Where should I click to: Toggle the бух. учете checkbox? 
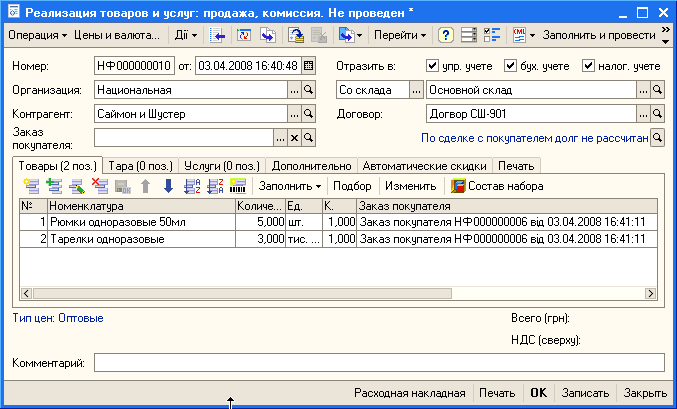(510, 66)
